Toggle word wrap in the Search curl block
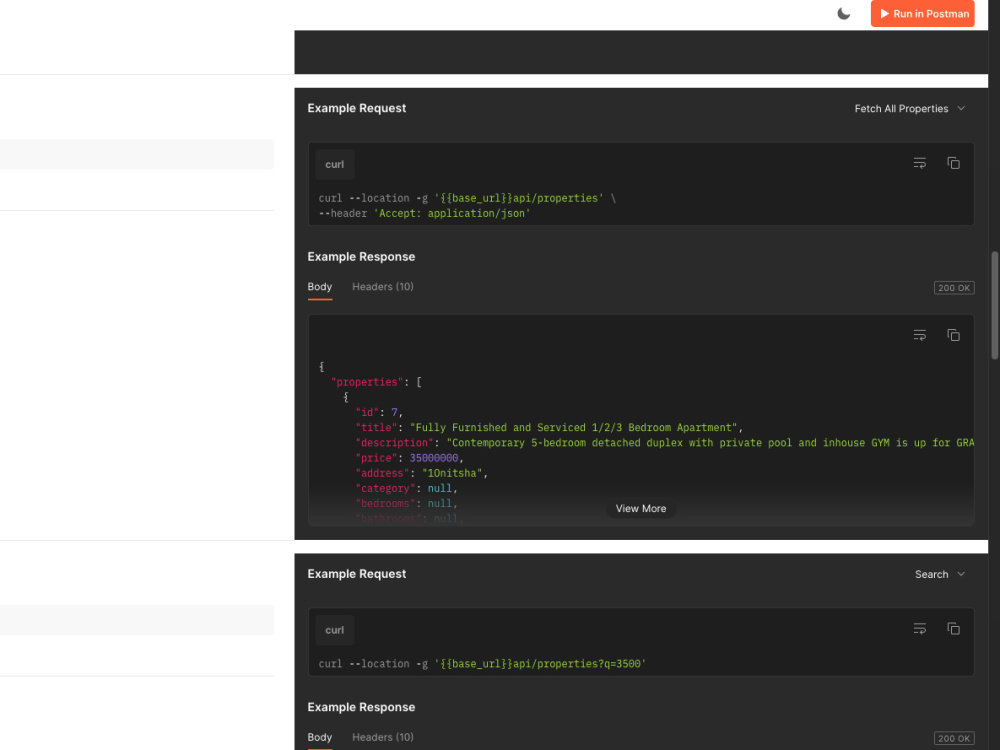 click(x=919, y=629)
